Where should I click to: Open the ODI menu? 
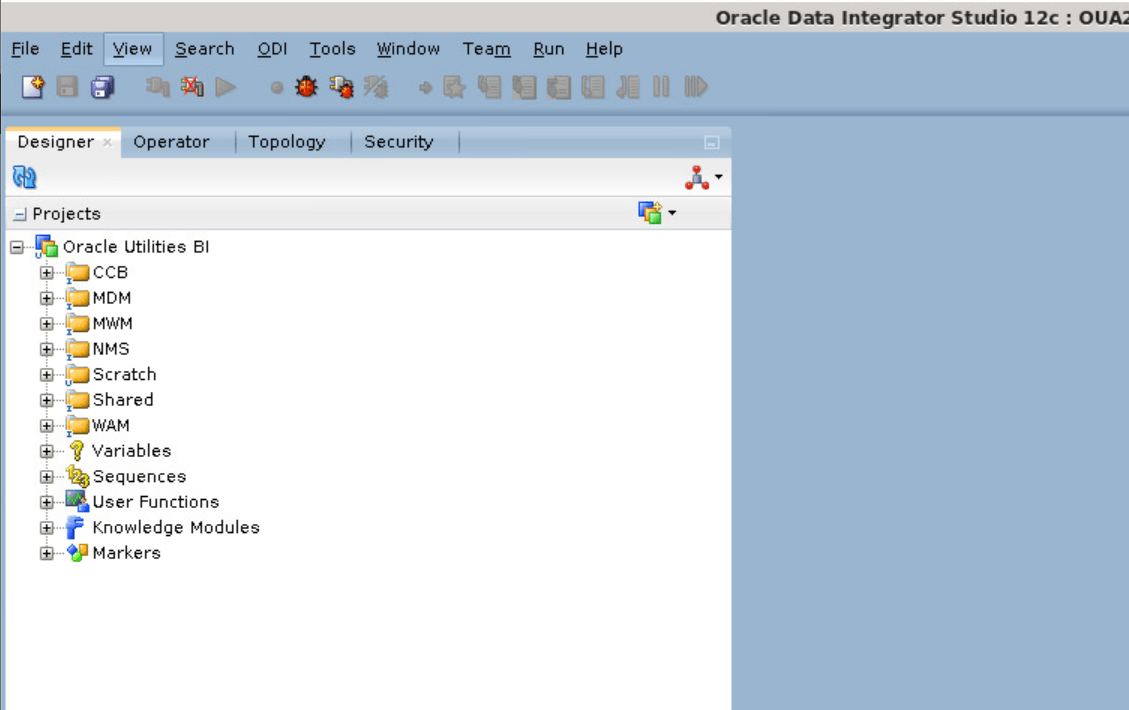click(x=272, y=48)
